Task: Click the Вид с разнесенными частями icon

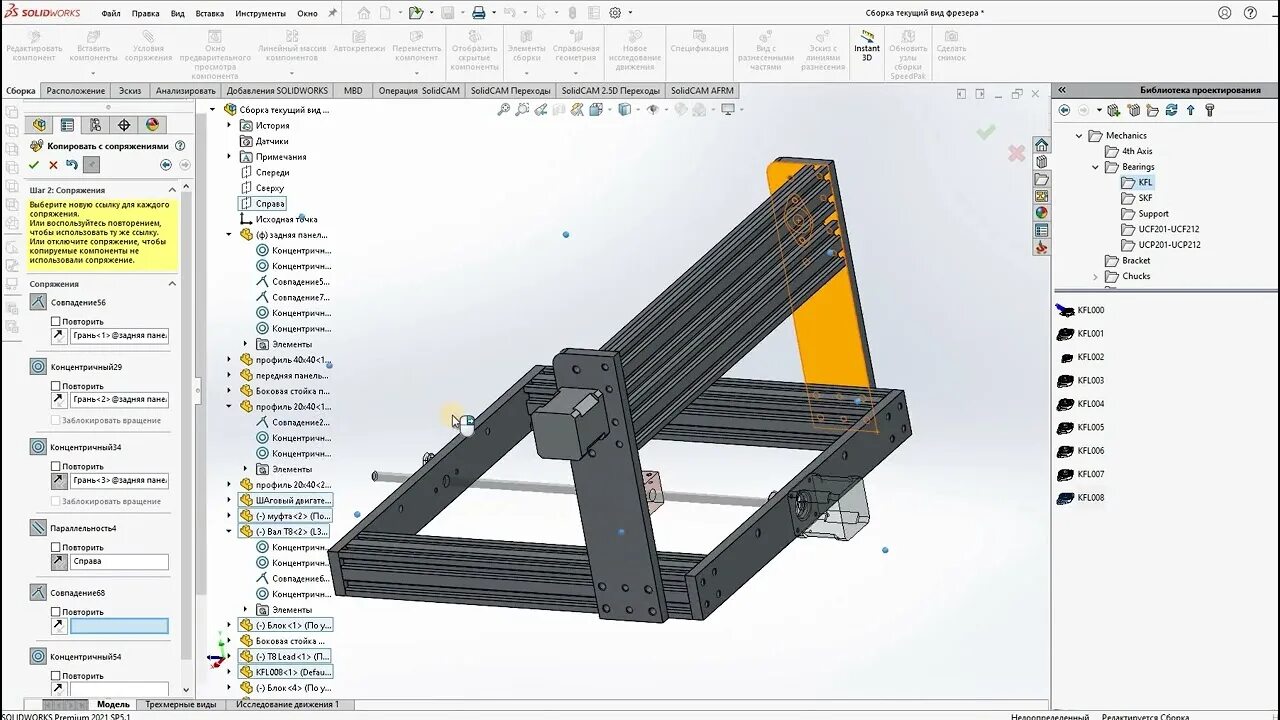Action: pos(766,42)
